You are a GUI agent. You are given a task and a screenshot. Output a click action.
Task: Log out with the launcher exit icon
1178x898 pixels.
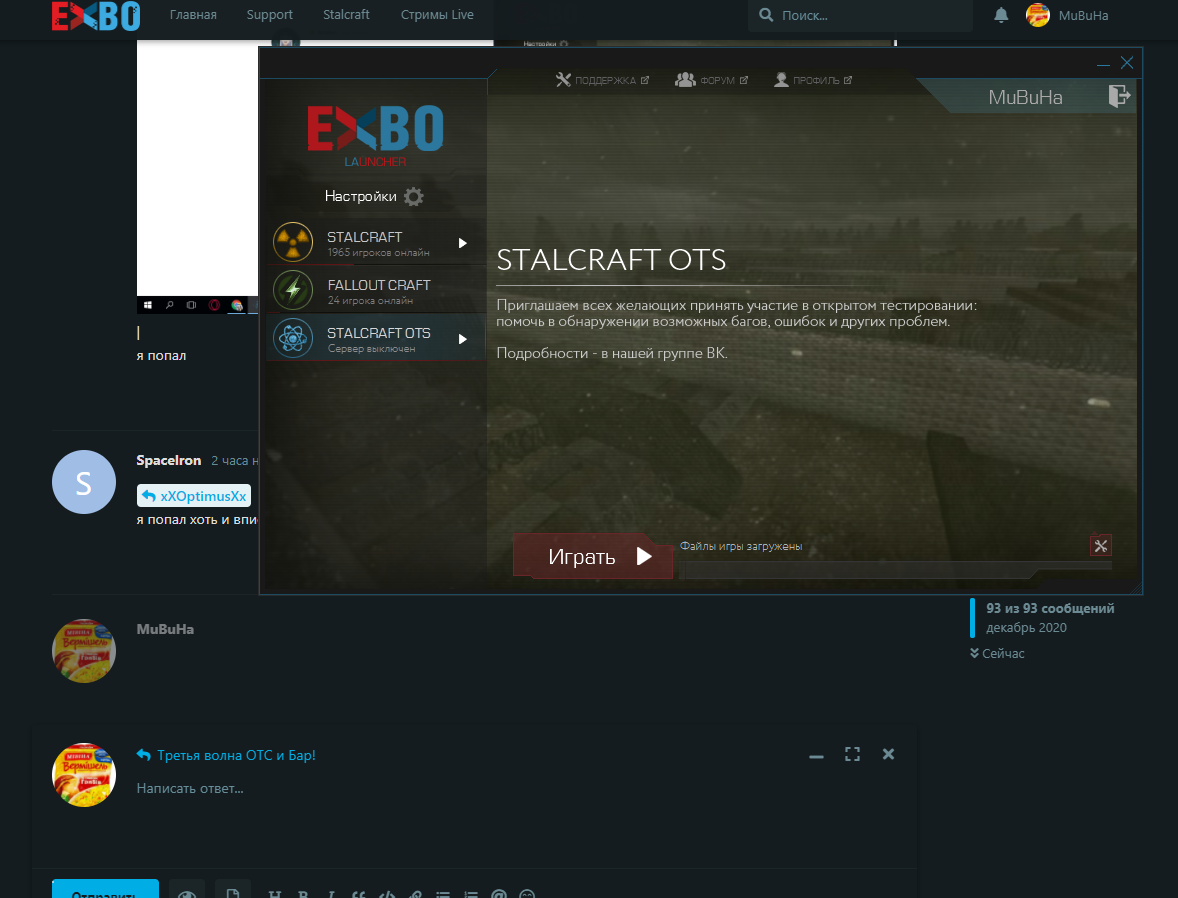[x=1119, y=96]
